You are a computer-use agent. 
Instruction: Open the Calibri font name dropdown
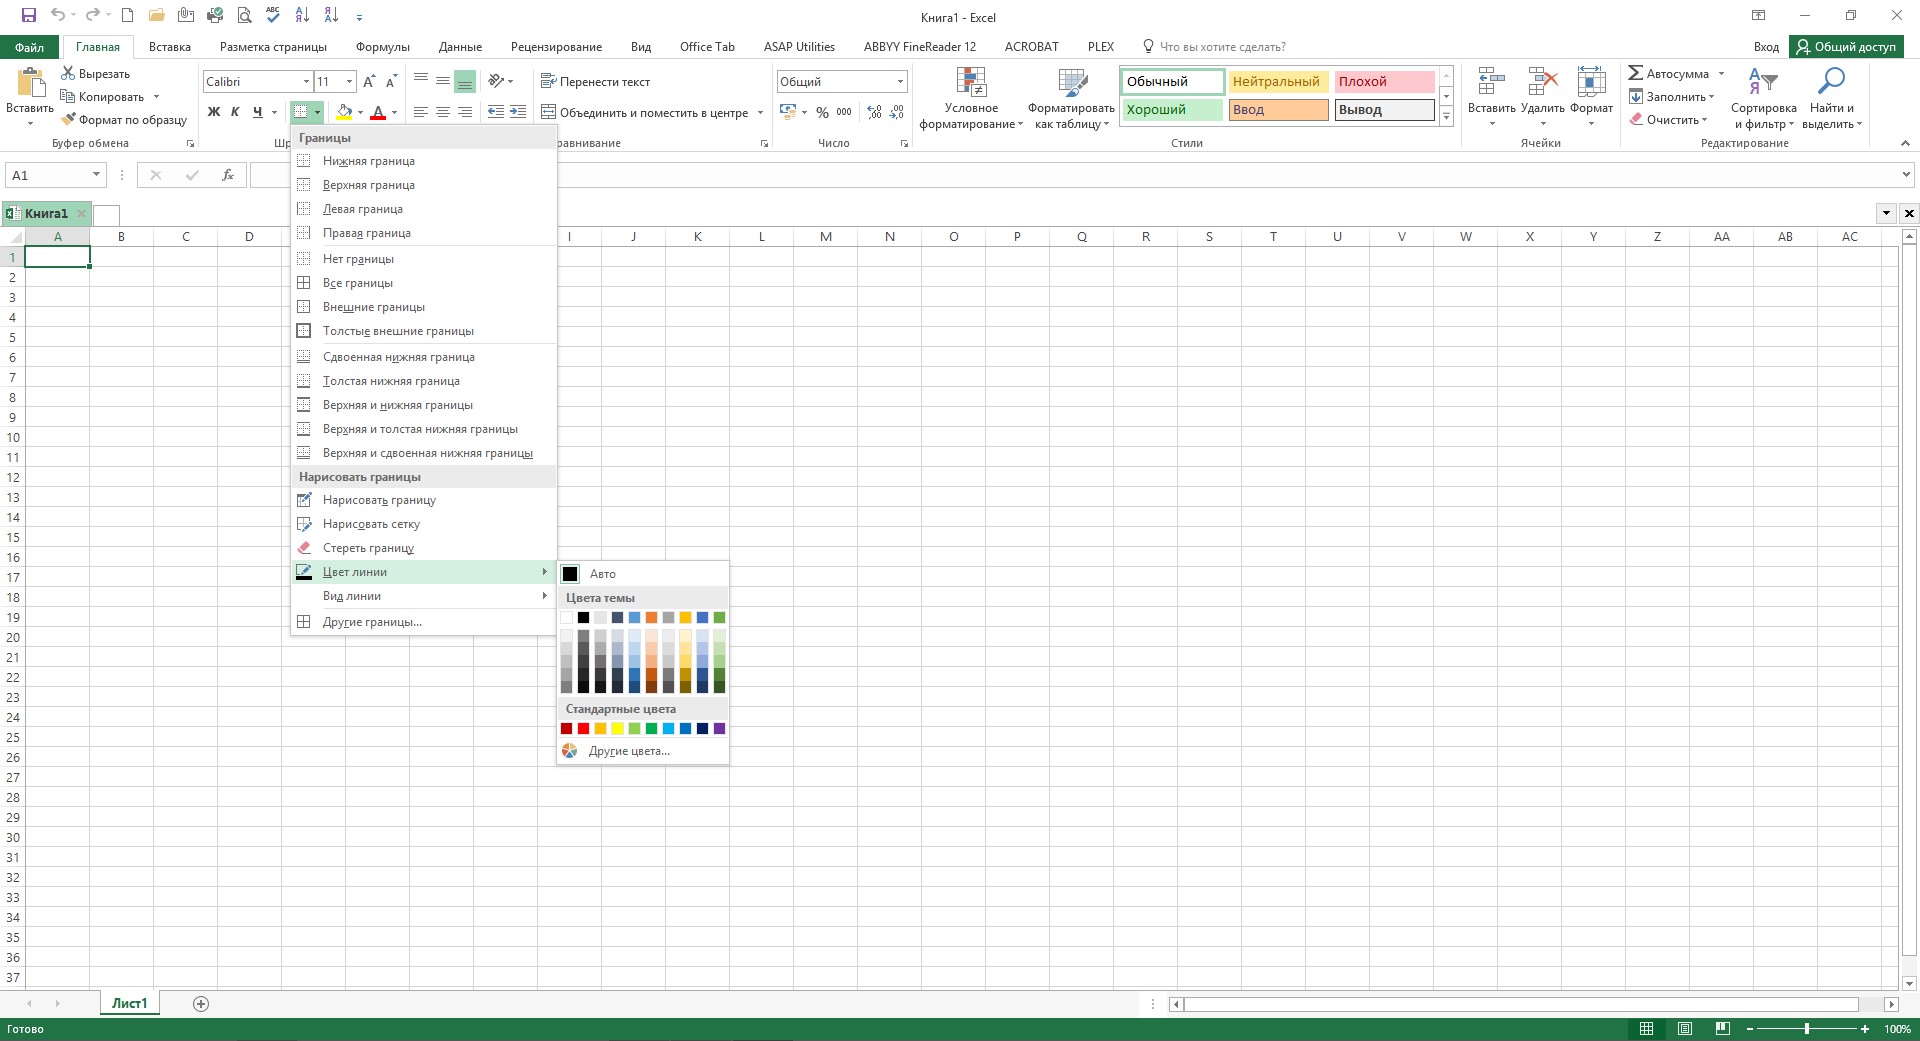[306, 82]
